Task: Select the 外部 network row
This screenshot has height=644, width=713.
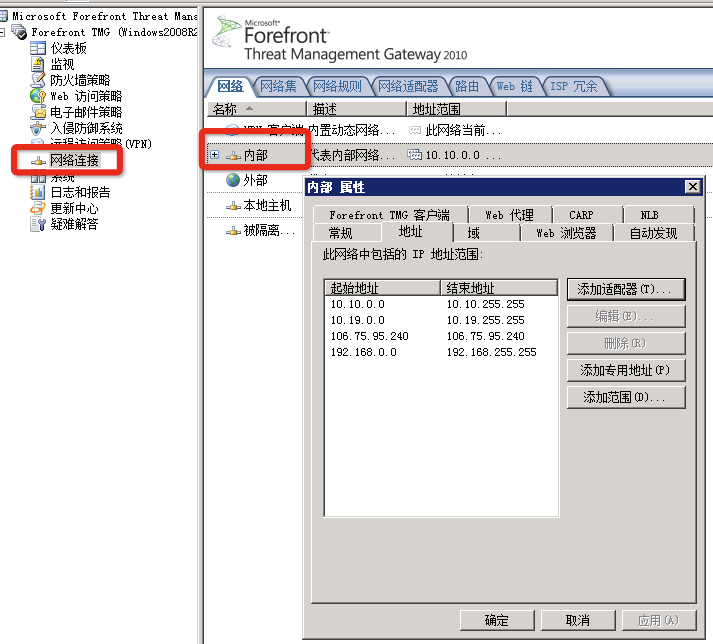Action: [255, 180]
